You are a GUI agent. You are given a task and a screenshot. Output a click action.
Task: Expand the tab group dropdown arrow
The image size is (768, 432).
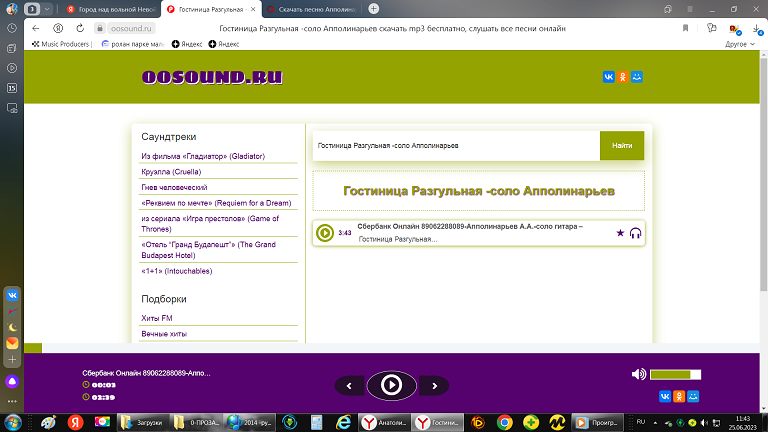(x=47, y=9)
